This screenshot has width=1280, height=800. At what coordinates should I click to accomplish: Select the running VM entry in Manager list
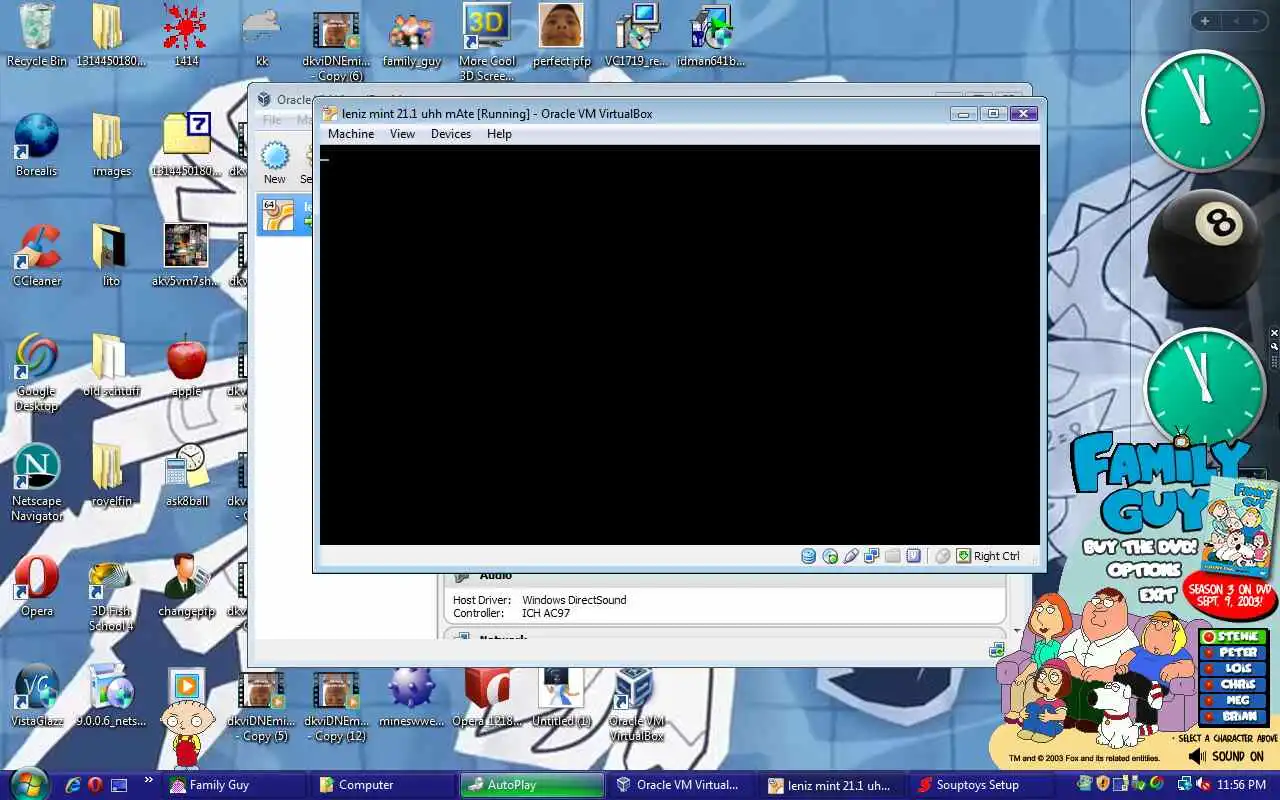pos(285,216)
